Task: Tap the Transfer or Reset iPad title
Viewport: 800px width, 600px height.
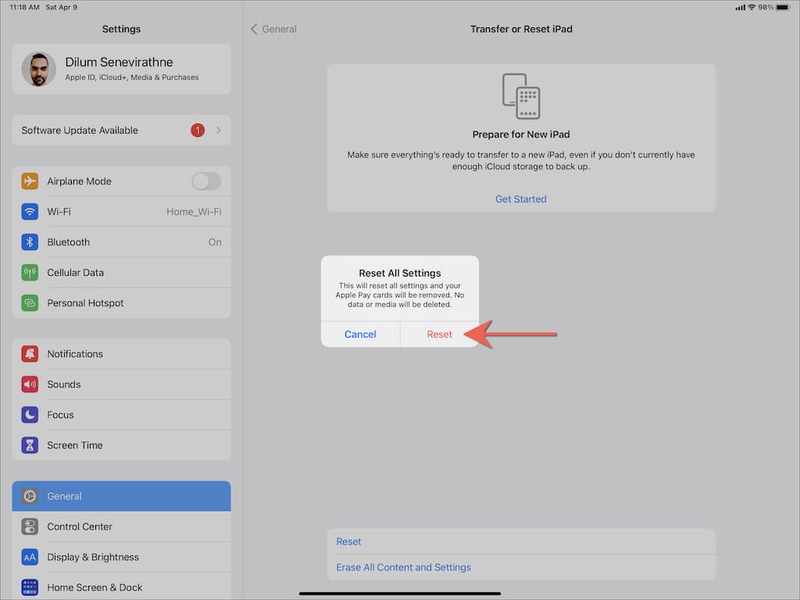Action: 521,29
